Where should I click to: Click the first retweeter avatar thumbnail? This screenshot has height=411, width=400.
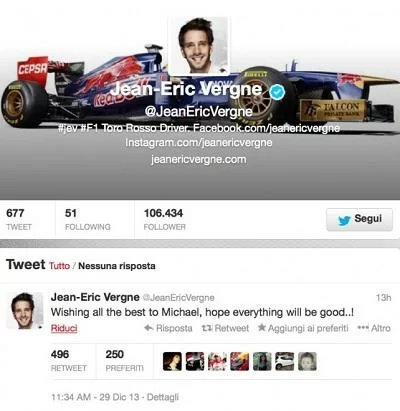[172, 361]
